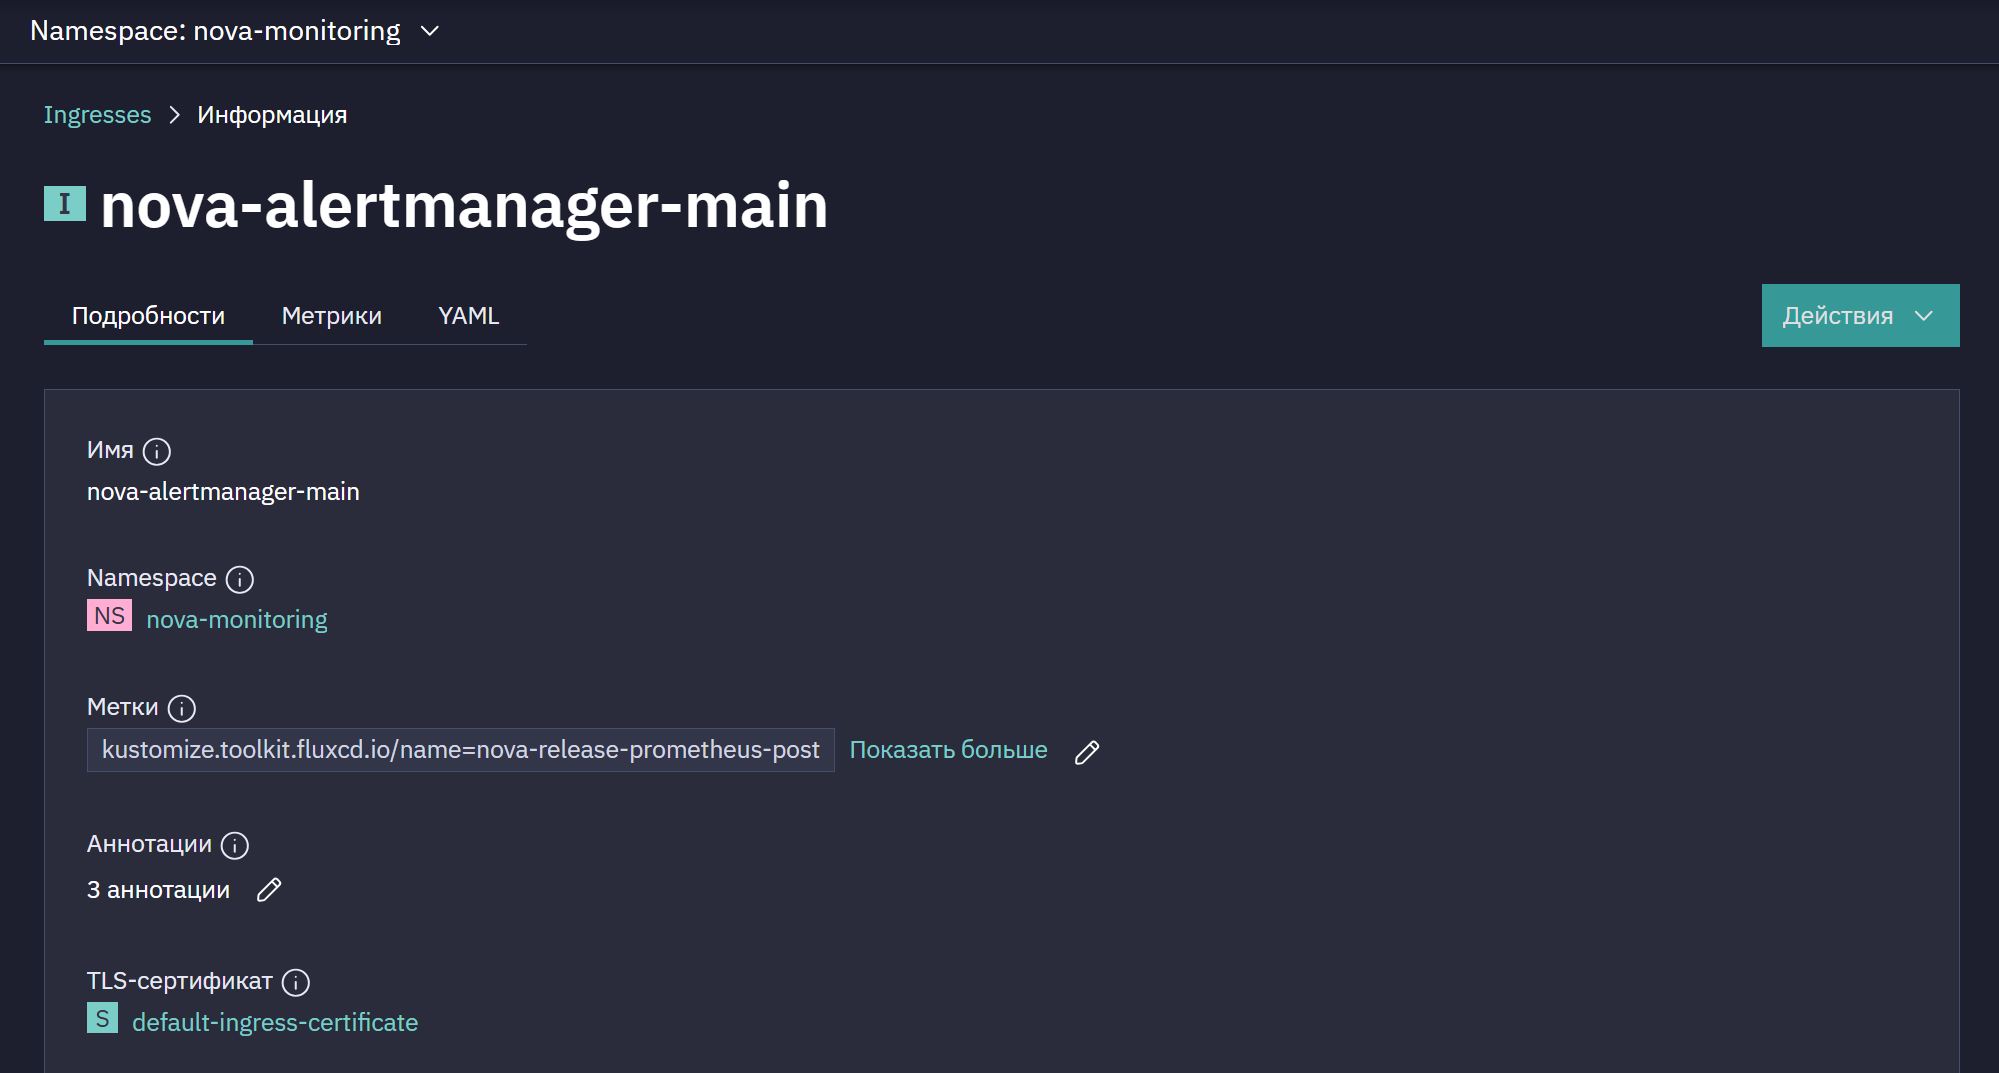Click the info icon next to TLS-сертификат
The image size is (1999, 1073).
click(296, 983)
